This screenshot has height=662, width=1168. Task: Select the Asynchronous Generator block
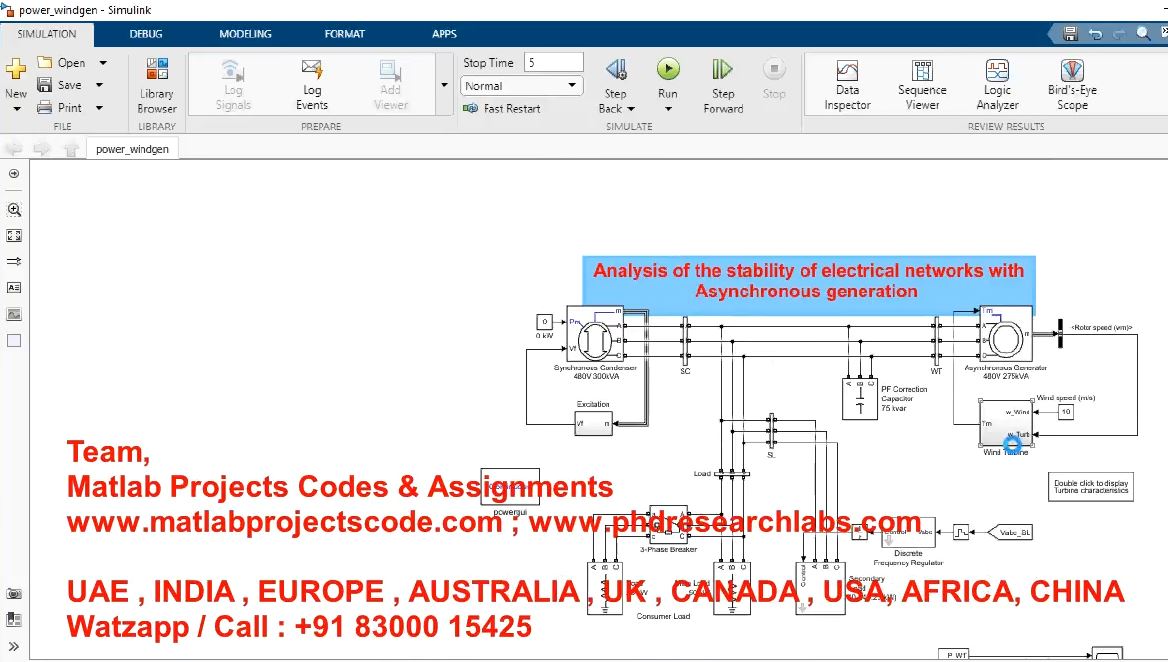tap(1006, 334)
